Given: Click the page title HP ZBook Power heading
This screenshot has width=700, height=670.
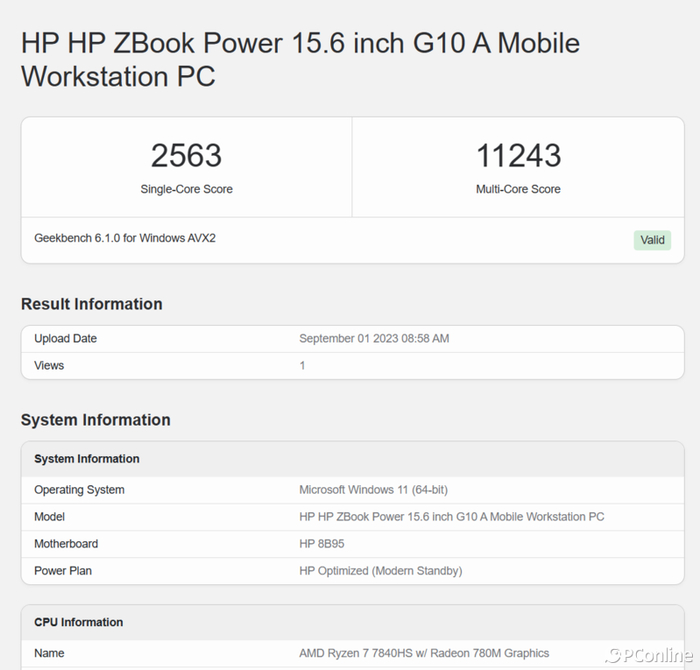Looking at the screenshot, I should pos(300,59).
